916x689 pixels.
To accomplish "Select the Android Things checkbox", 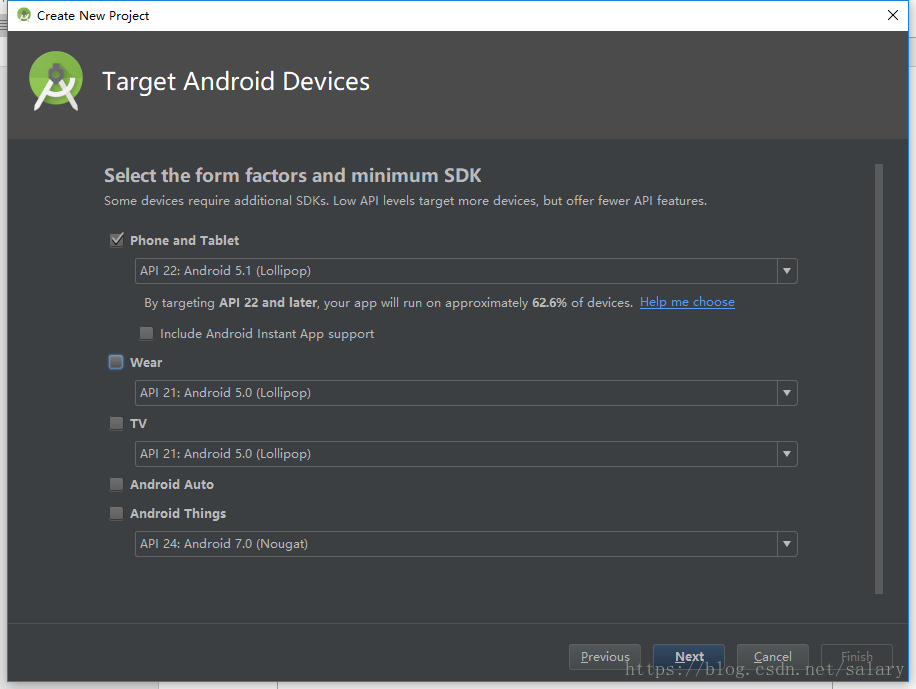I will click(x=116, y=513).
